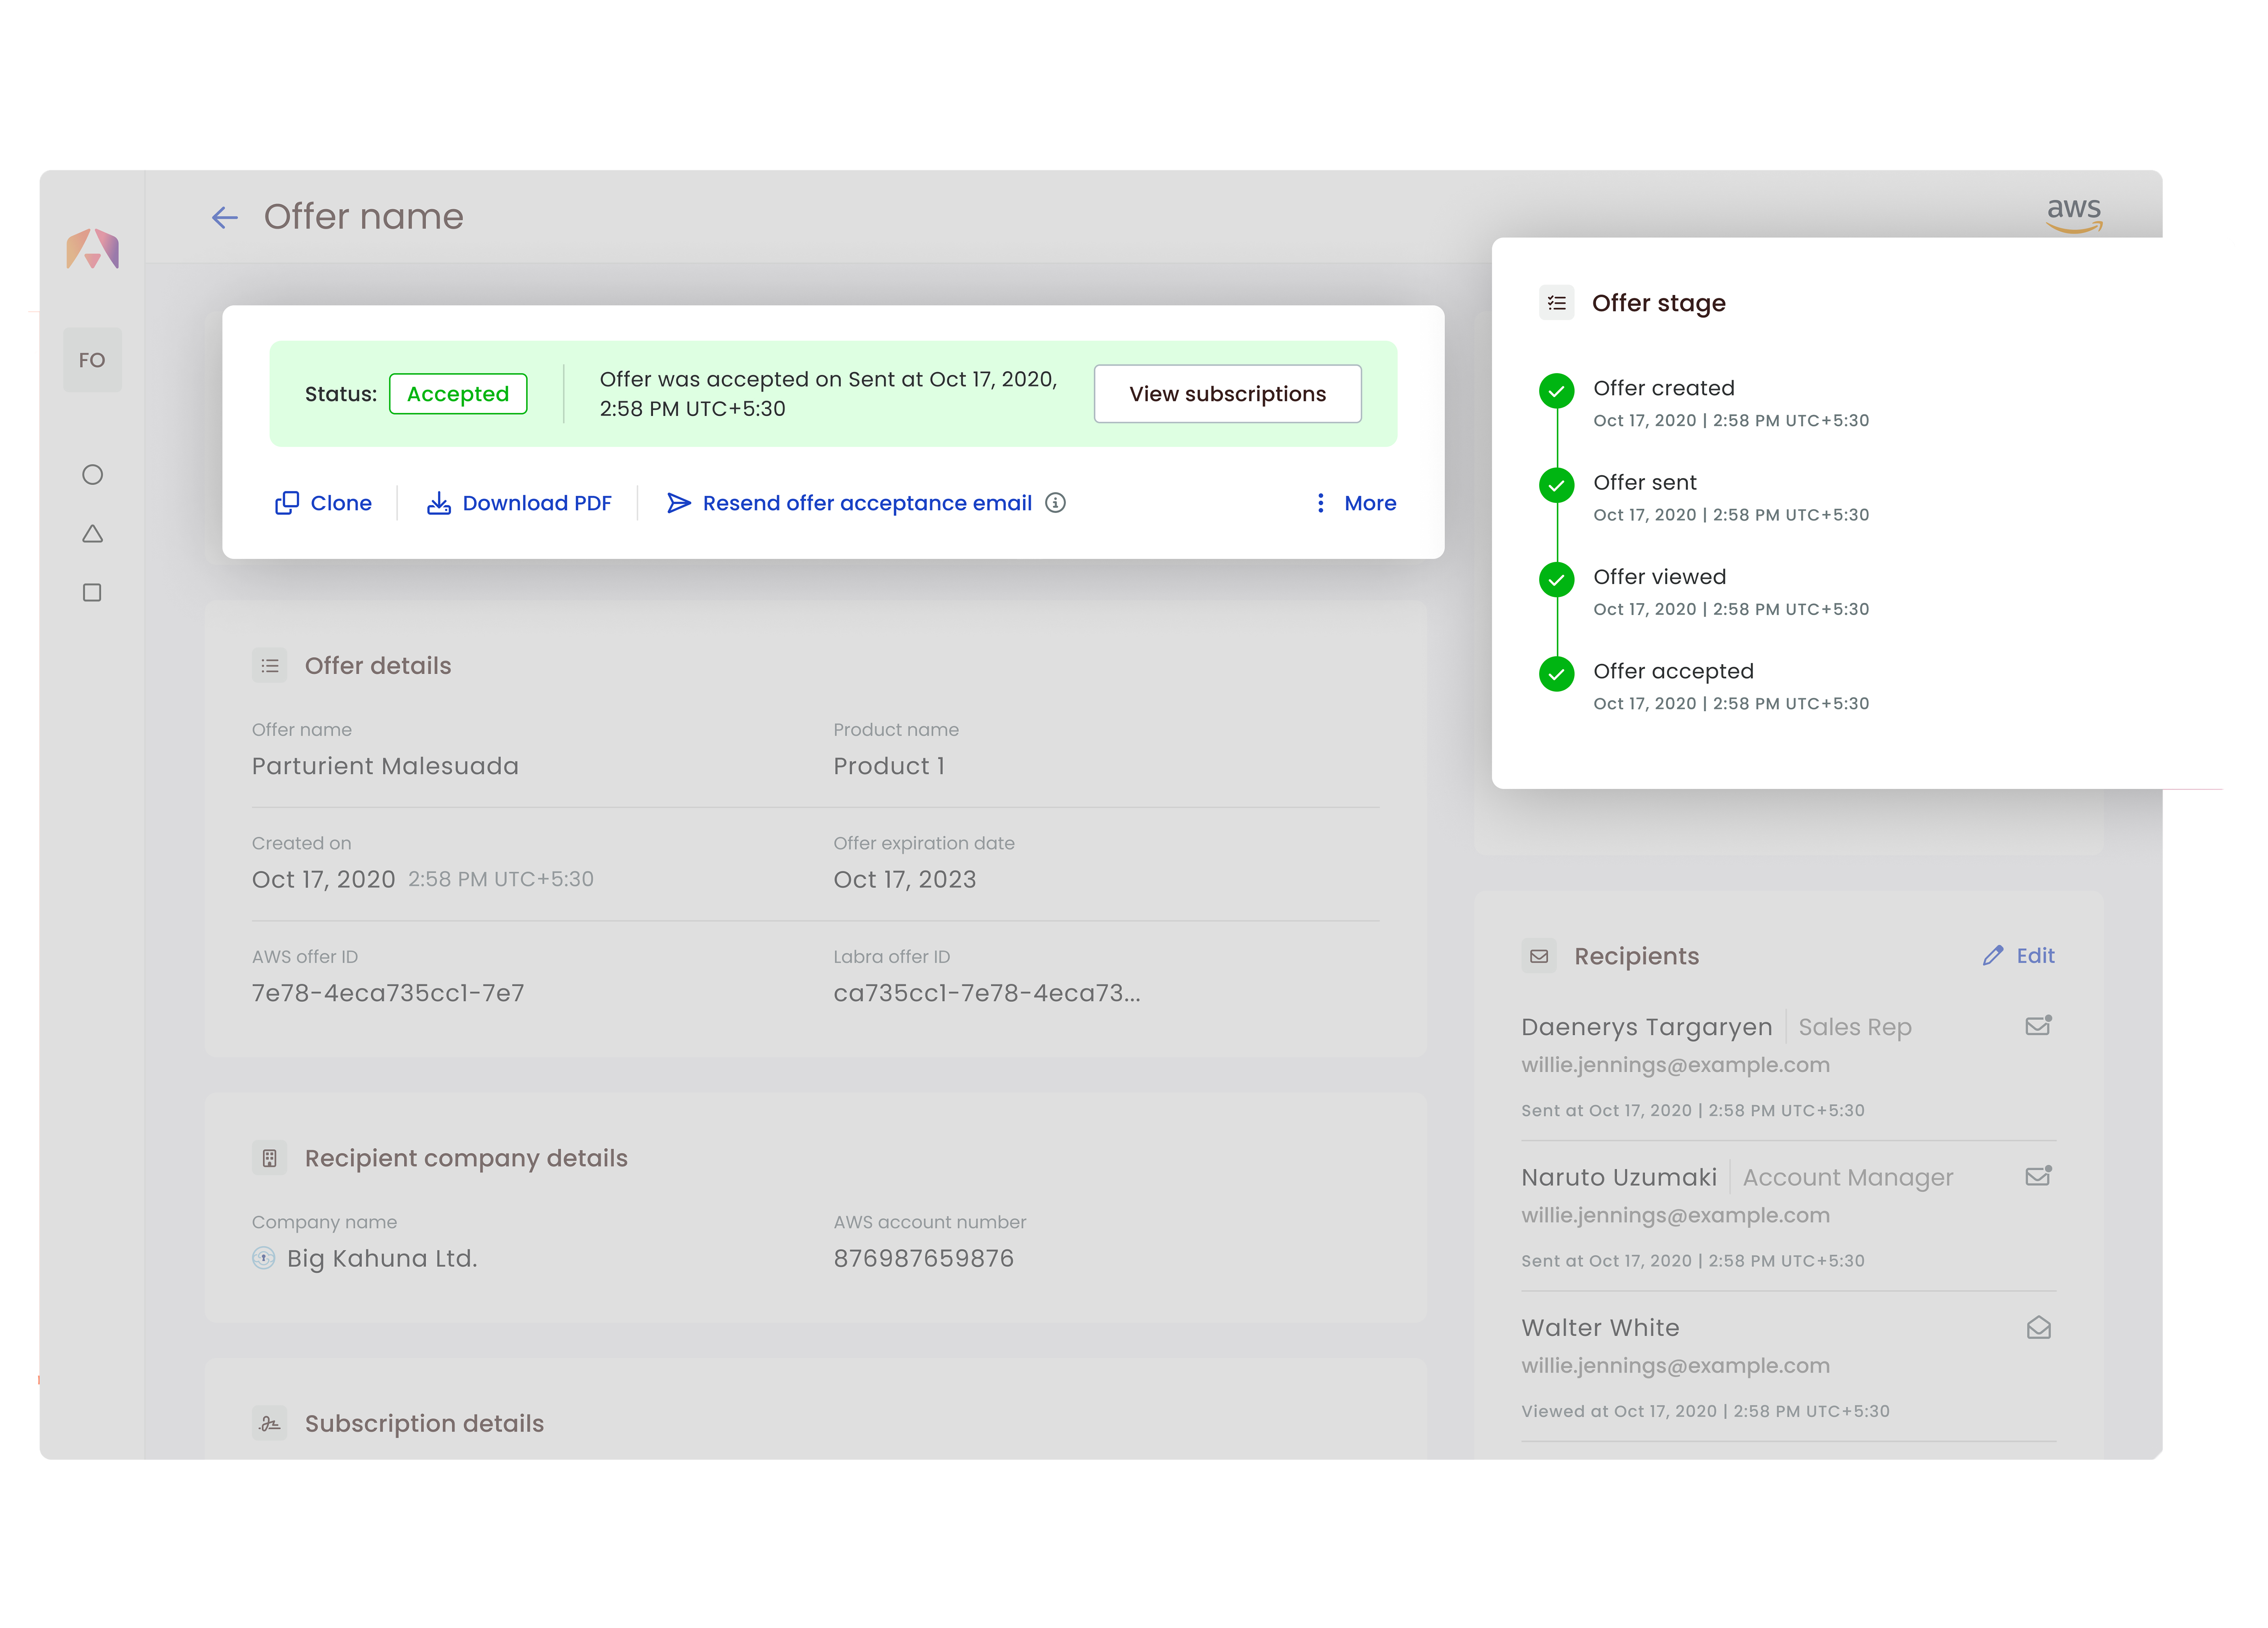Click the mail icon for Daenerys Targaryen
This screenshot has height=1628, width=2268.
click(2038, 1026)
